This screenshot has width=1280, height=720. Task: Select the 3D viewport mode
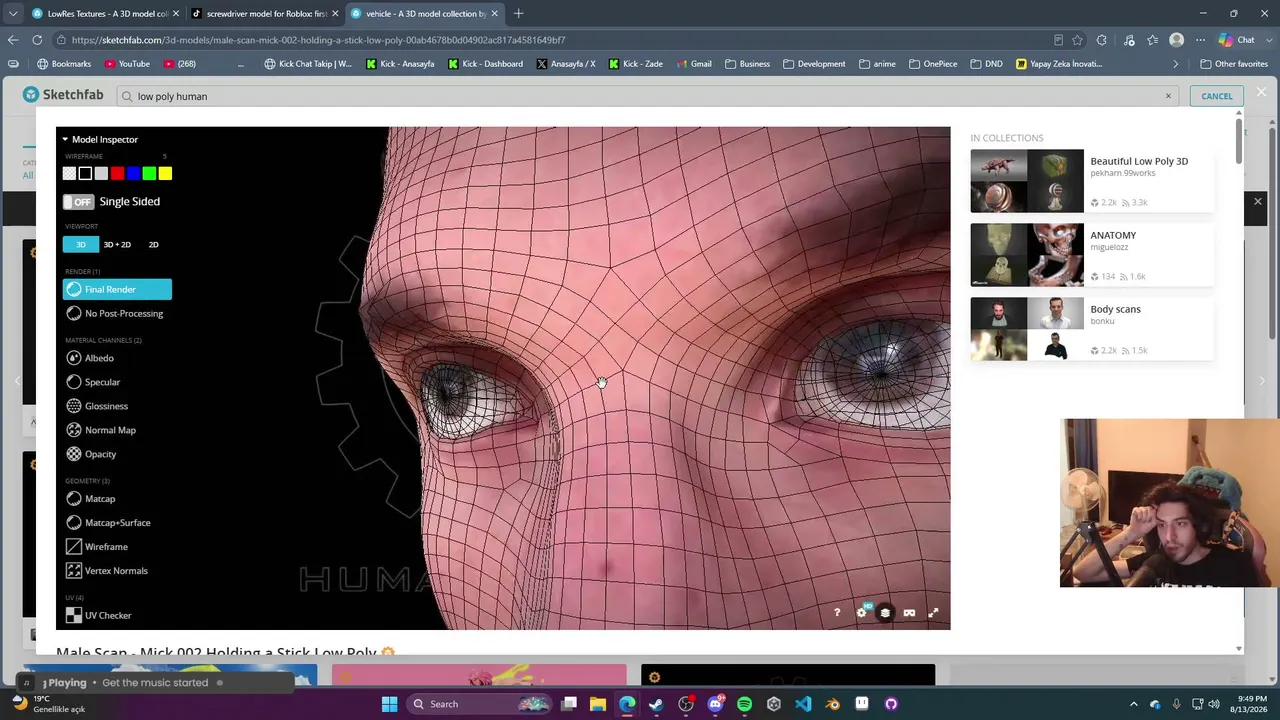[81, 245]
